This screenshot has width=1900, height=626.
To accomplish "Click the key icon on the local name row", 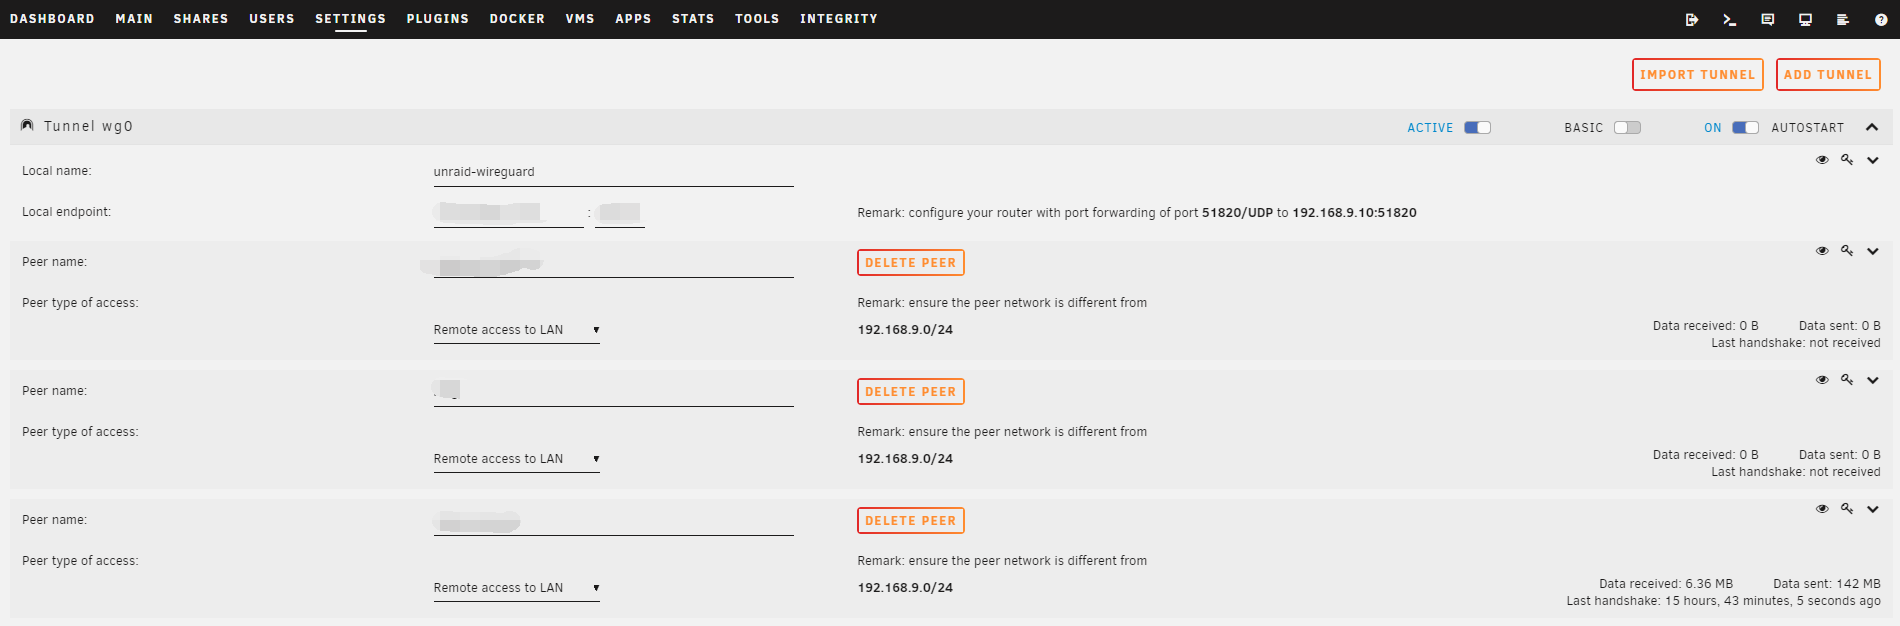I will 1847,160.
